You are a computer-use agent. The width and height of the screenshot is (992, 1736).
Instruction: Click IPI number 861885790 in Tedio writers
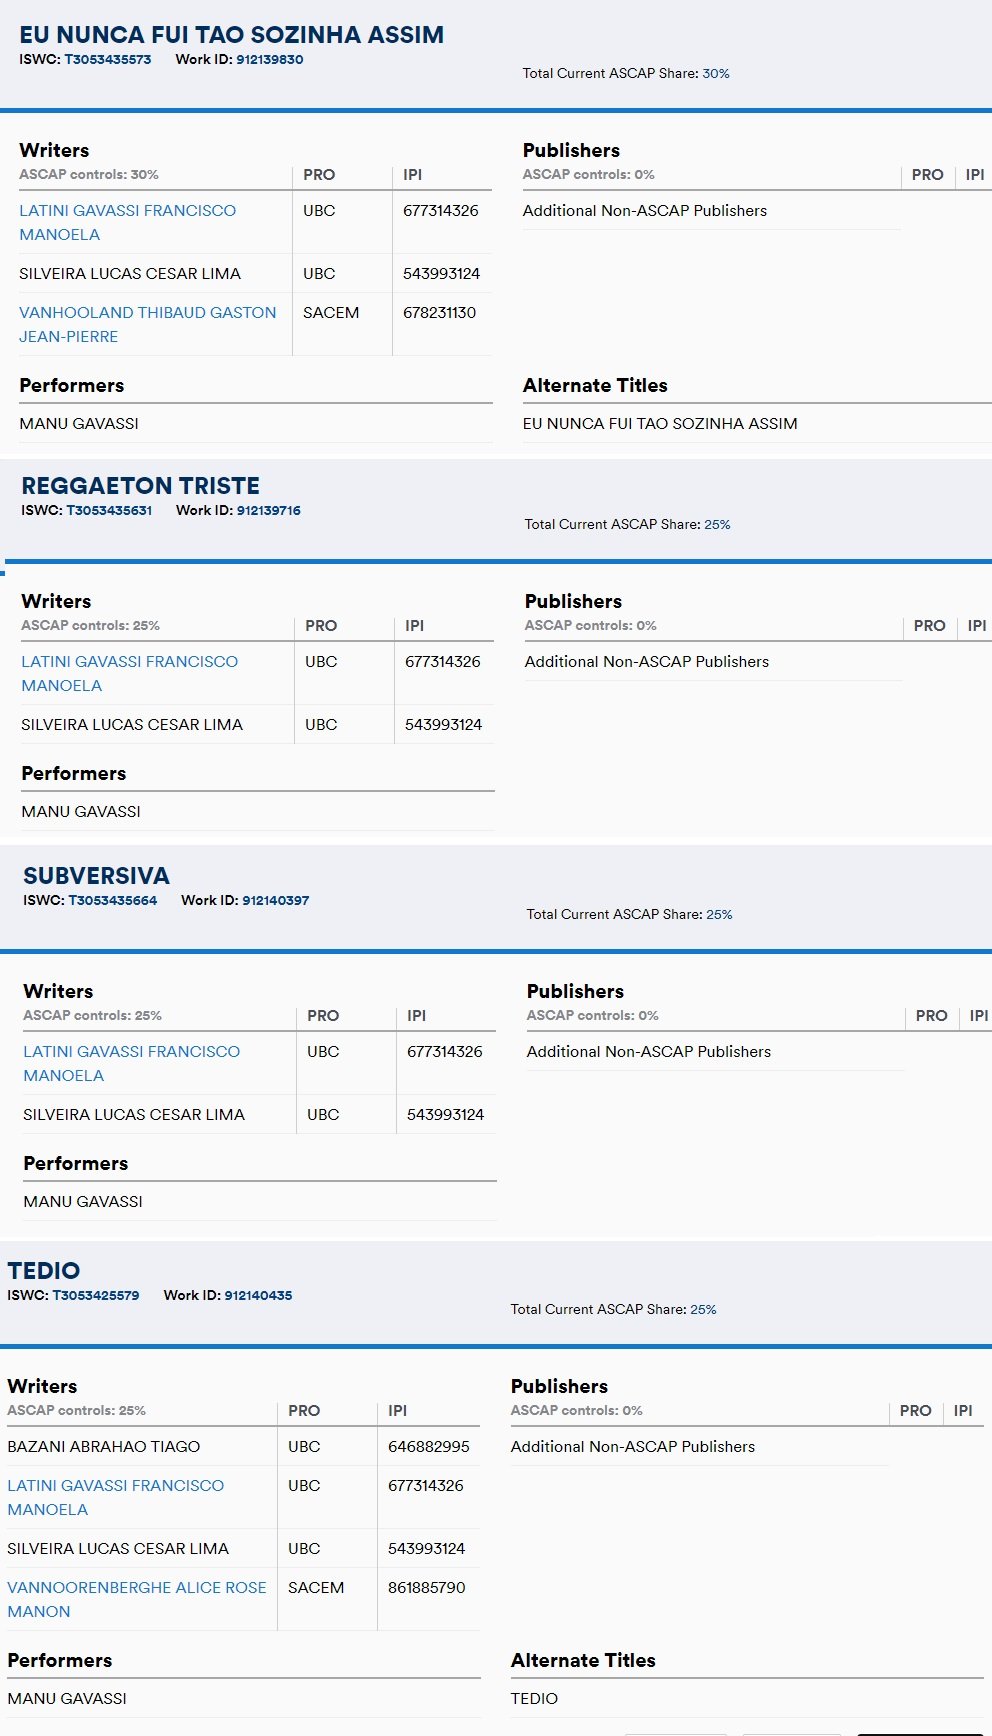coord(426,1588)
